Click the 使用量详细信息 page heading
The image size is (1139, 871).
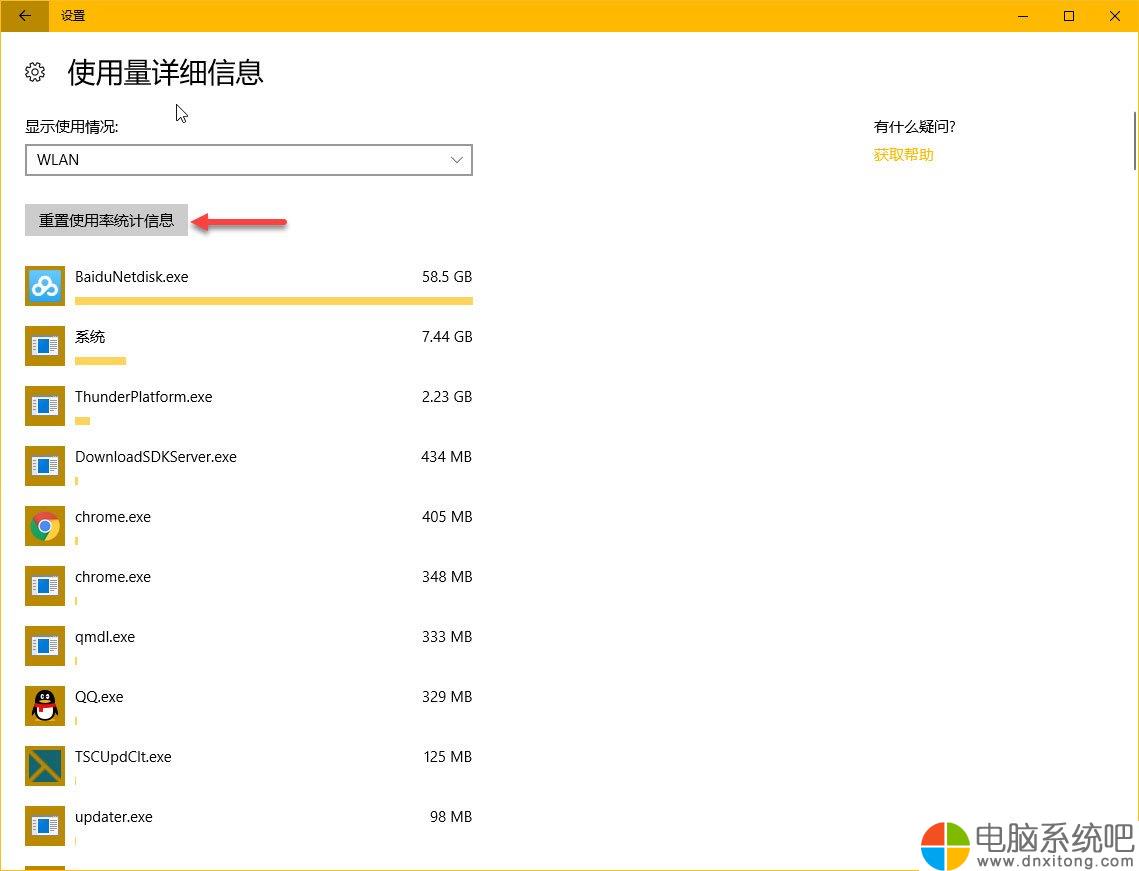tap(166, 72)
